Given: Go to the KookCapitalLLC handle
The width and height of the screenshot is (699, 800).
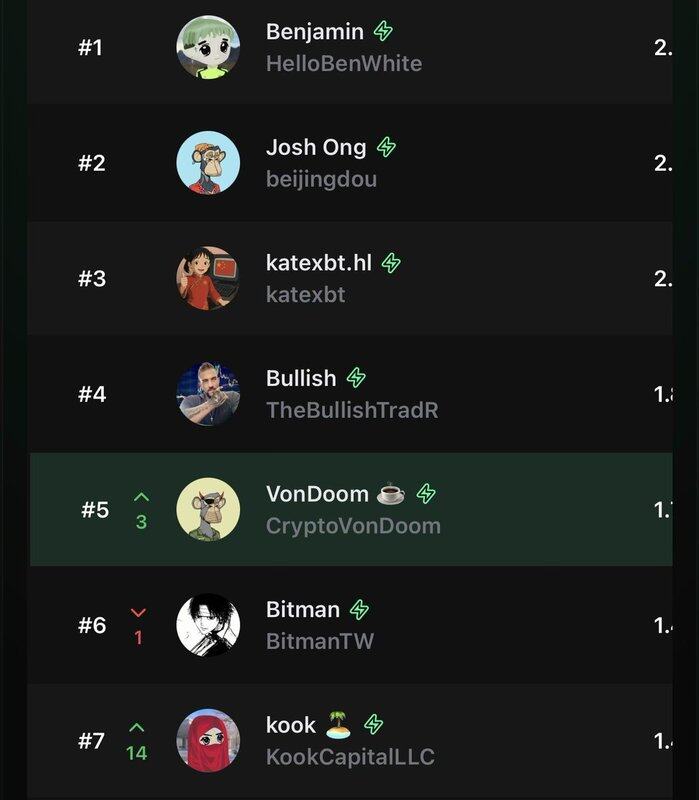Looking at the screenshot, I should (x=350, y=757).
